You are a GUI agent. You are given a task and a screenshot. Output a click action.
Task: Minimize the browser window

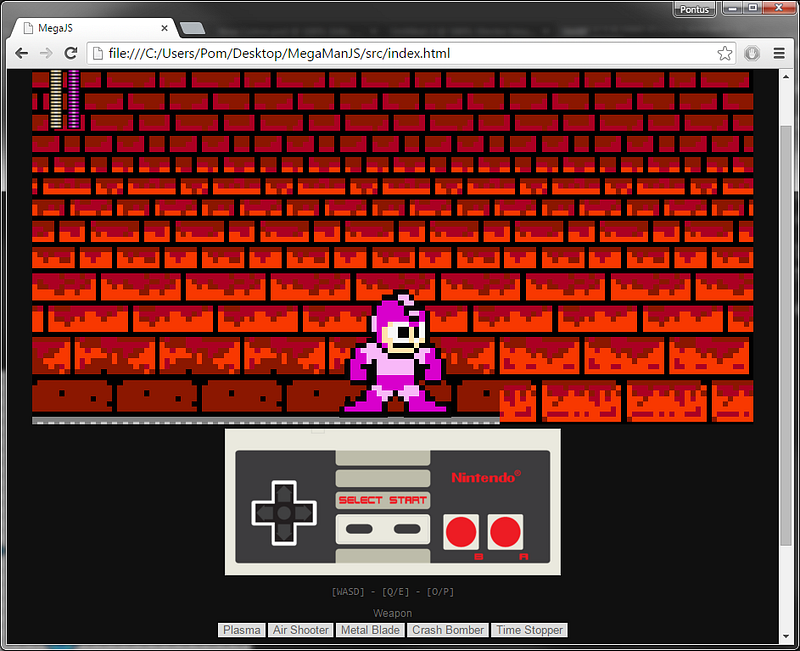click(733, 8)
